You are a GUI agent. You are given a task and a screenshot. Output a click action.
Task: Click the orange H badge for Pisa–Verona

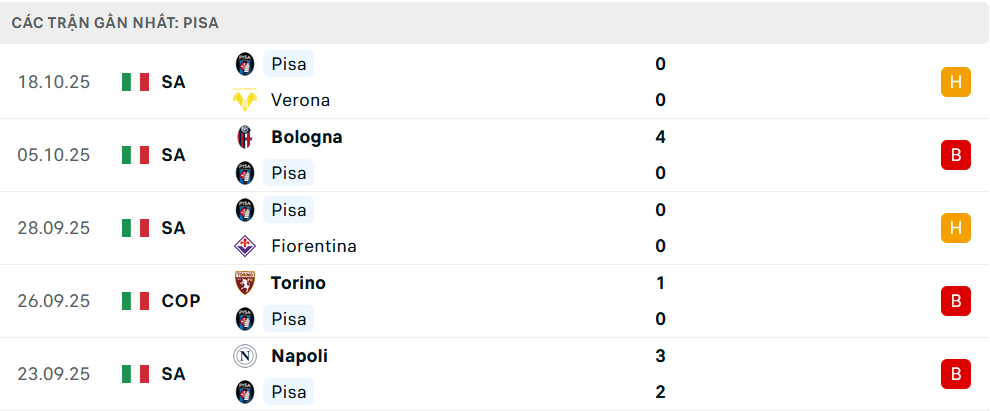click(x=956, y=82)
